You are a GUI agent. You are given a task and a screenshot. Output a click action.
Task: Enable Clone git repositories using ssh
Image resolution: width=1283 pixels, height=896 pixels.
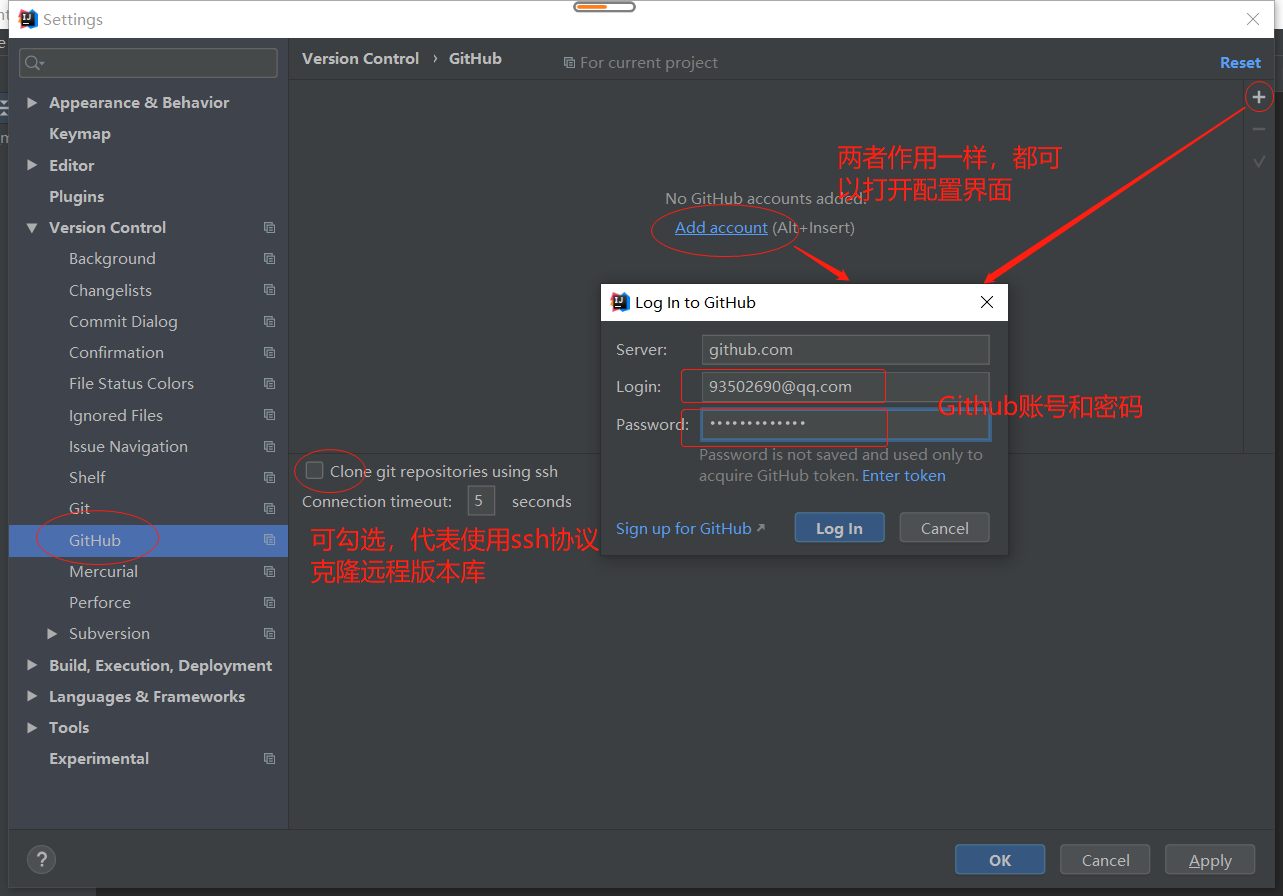coord(315,471)
